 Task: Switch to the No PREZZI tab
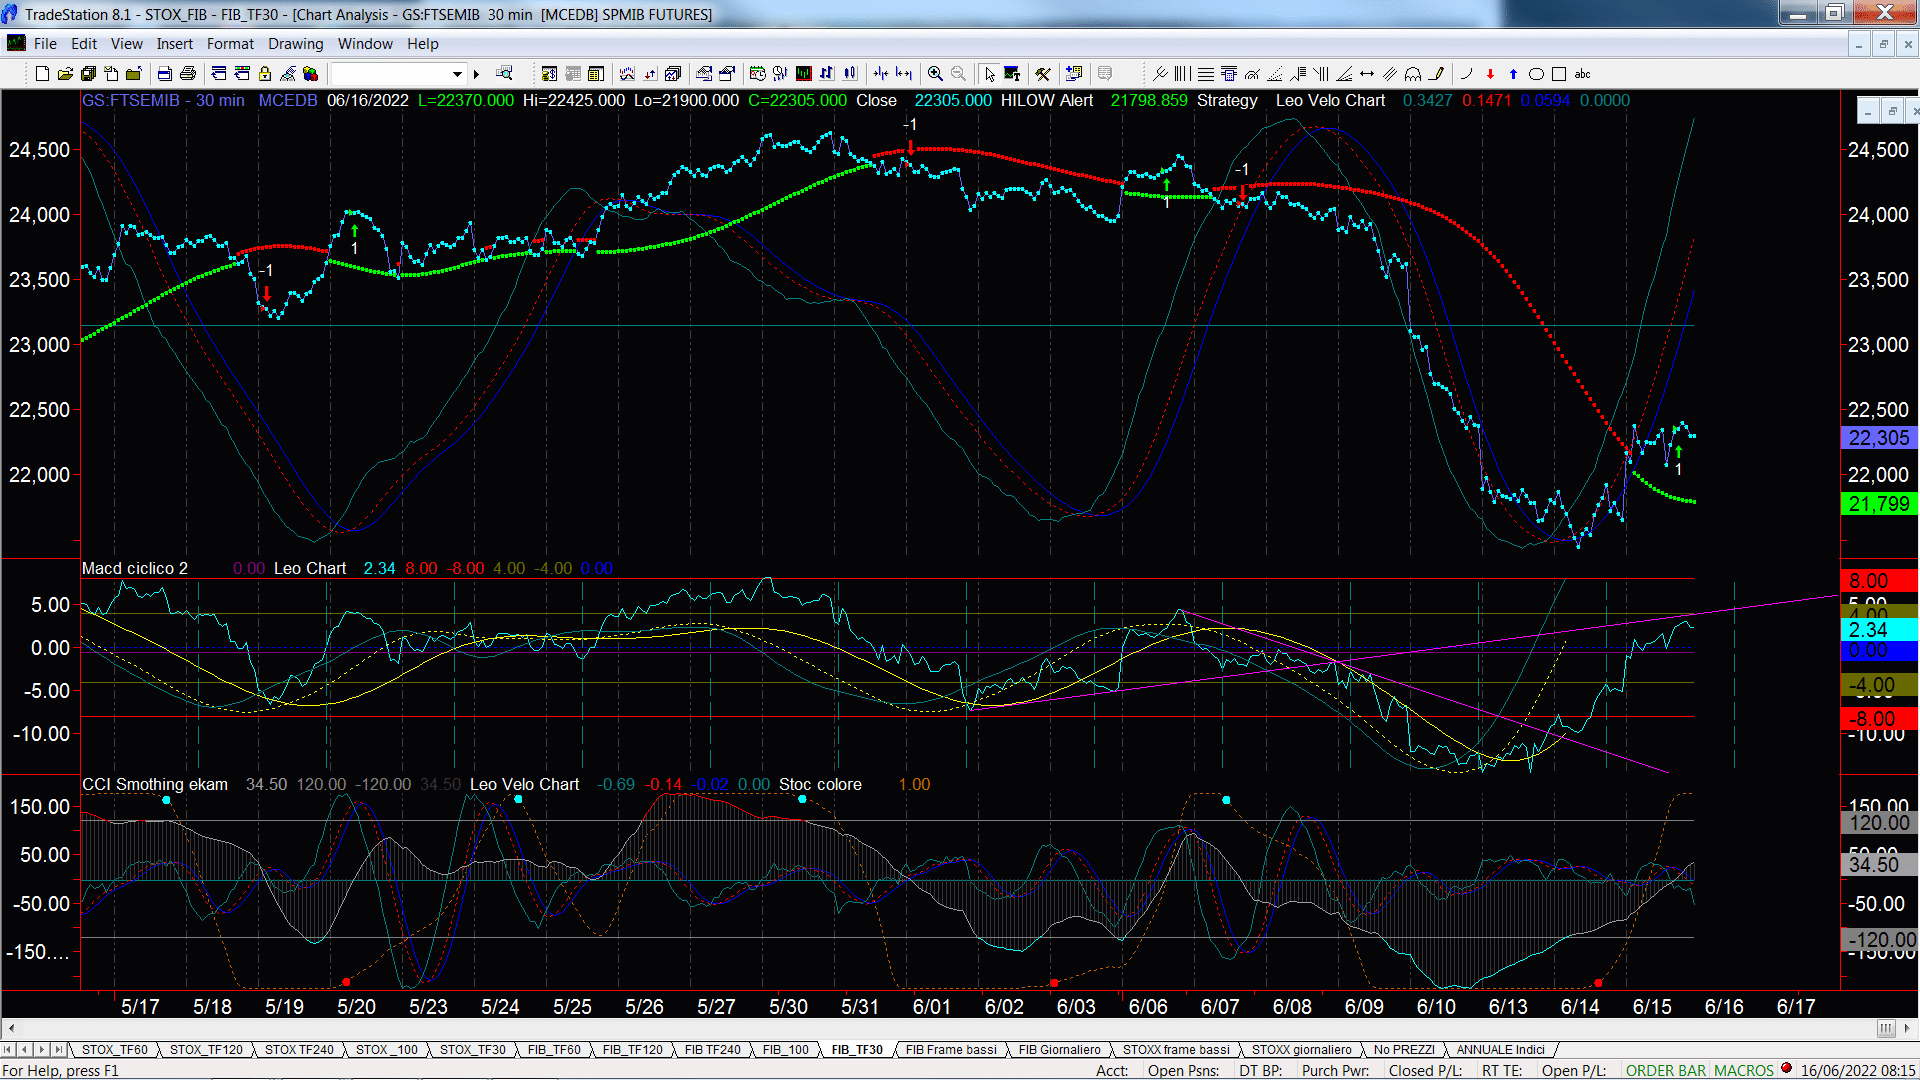pos(1404,1049)
